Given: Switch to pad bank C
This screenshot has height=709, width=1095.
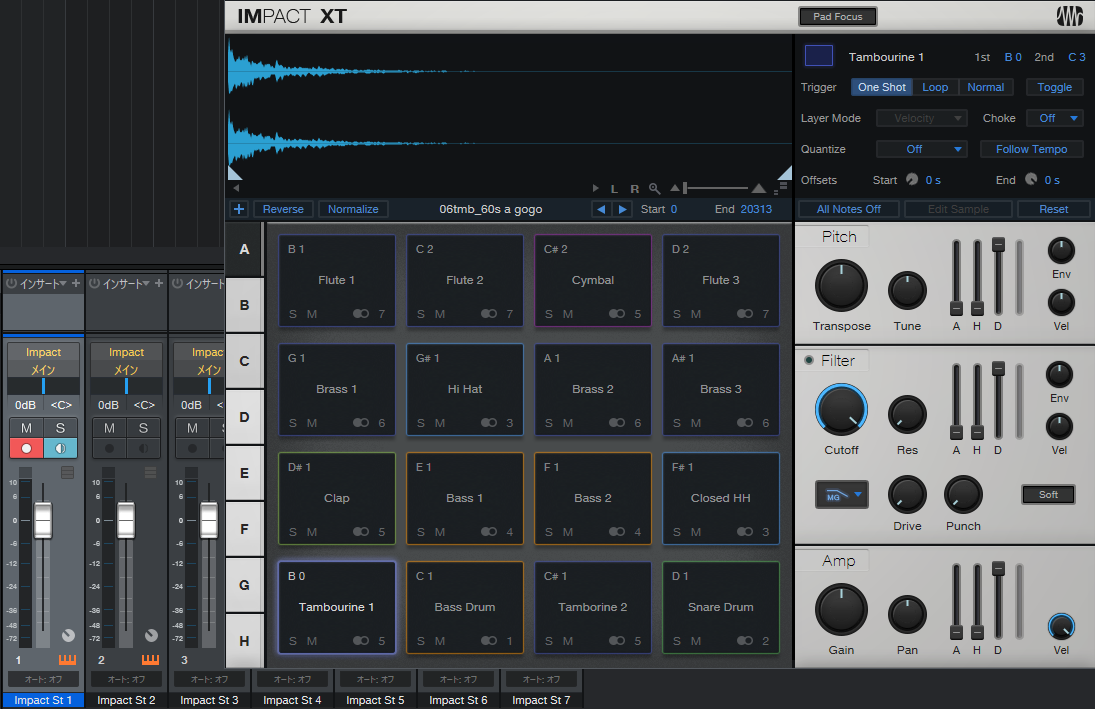Looking at the screenshot, I should 244,361.
